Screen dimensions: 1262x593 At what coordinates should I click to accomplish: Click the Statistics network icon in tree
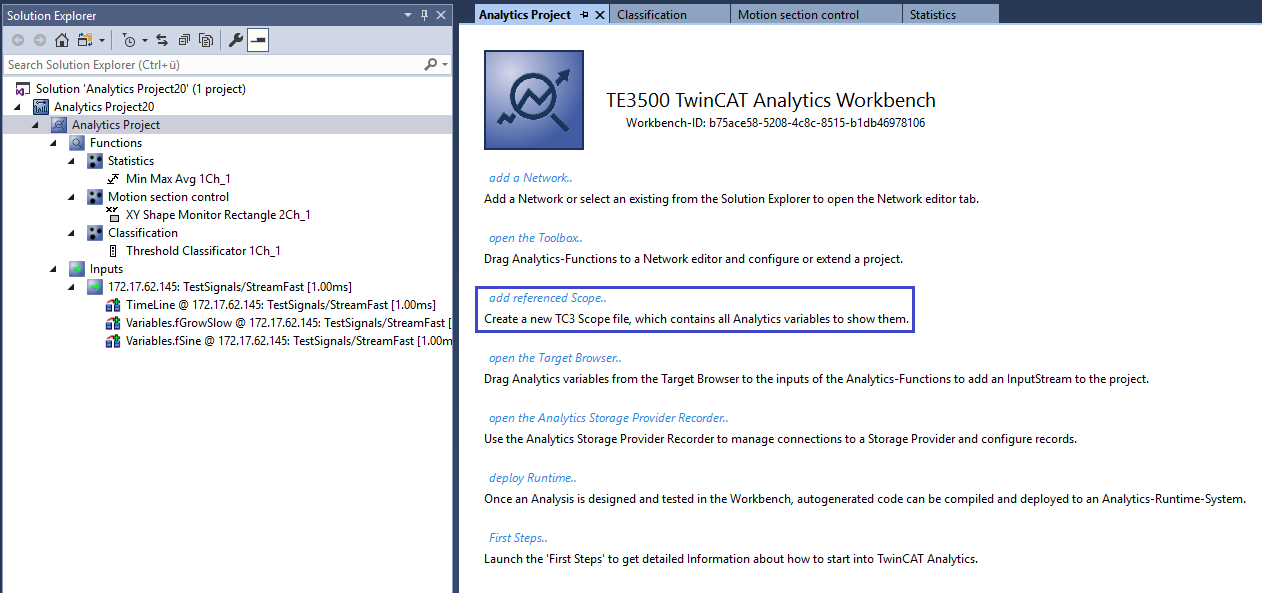(x=95, y=161)
